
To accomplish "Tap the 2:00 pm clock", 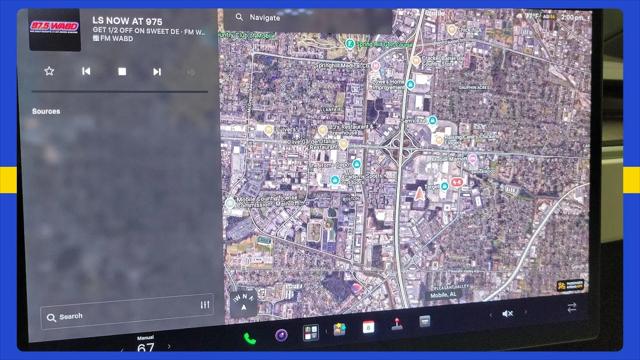I will point(572,18).
